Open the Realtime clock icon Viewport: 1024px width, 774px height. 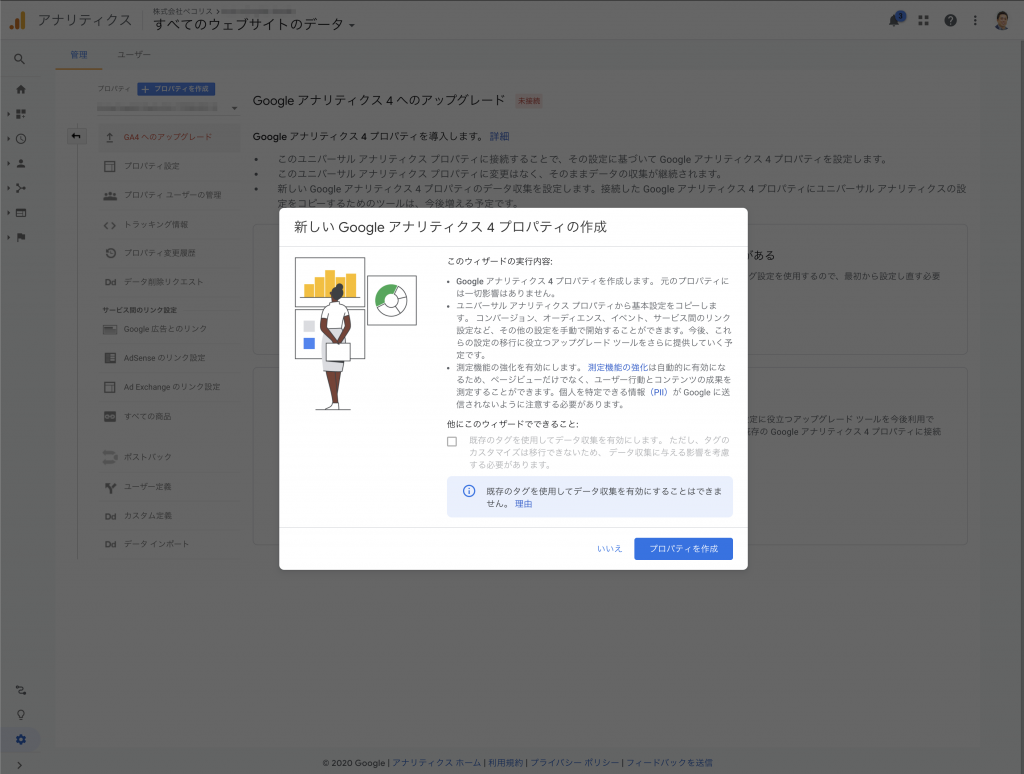click(x=21, y=138)
